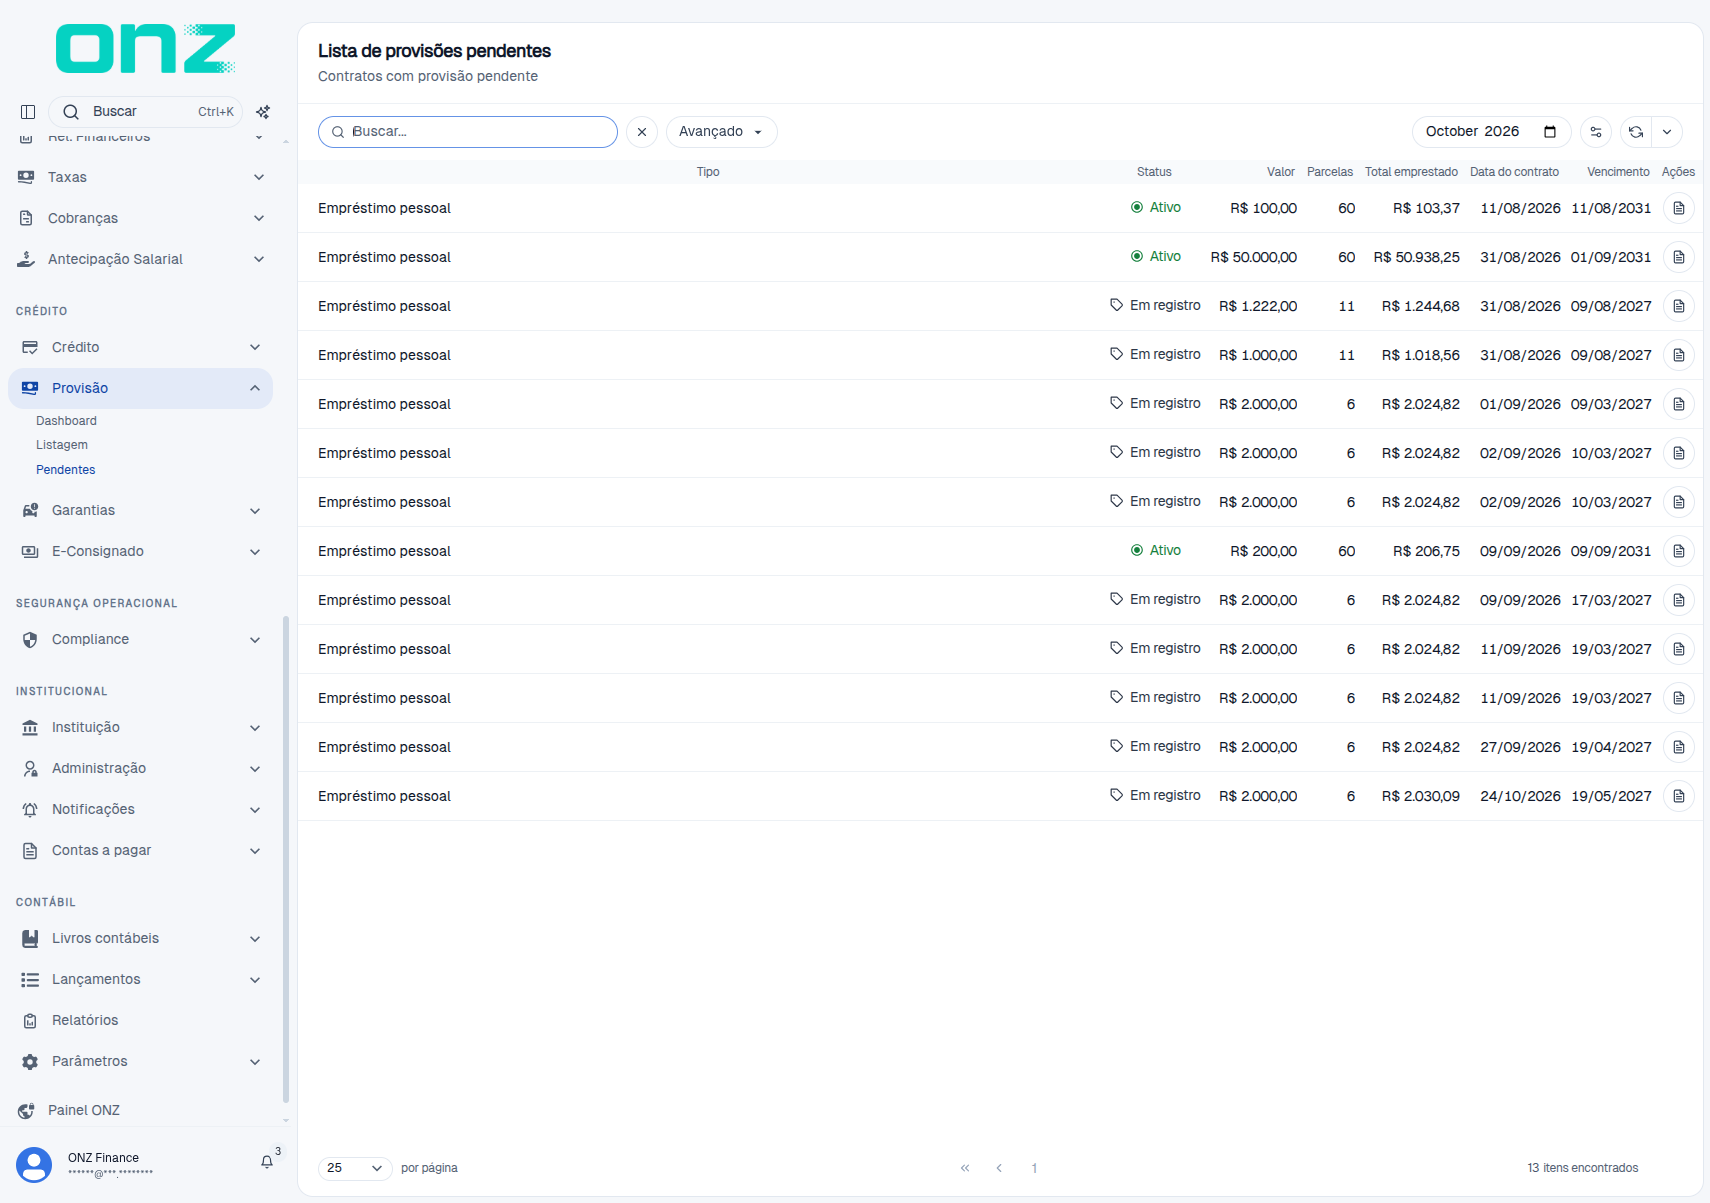Toggle the sidebar collapse icon

[x=28, y=112]
